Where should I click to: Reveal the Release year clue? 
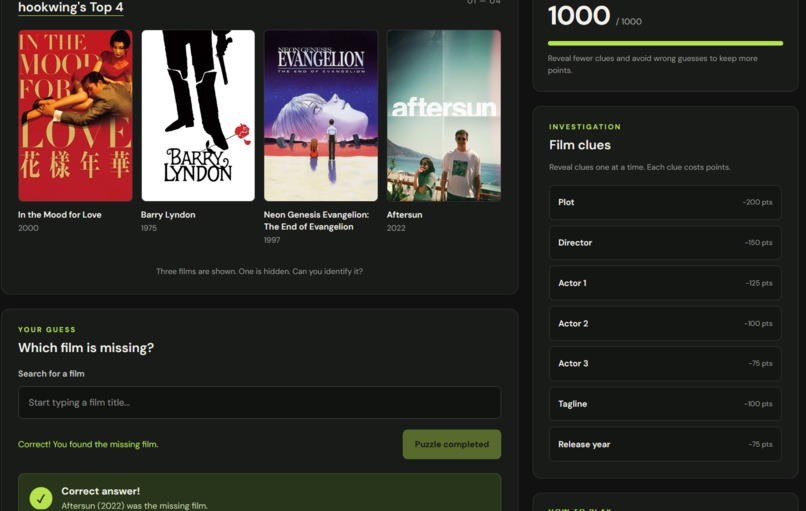click(665, 444)
